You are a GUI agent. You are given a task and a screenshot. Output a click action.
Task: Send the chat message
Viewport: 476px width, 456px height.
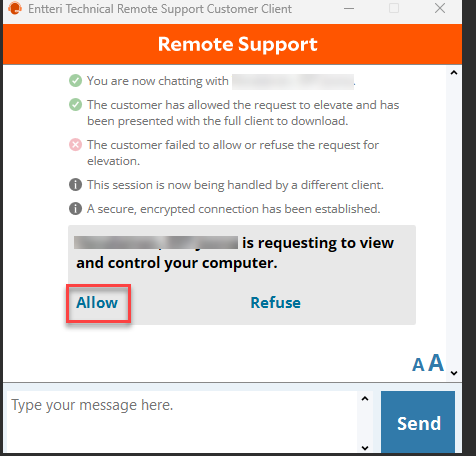[x=418, y=422]
